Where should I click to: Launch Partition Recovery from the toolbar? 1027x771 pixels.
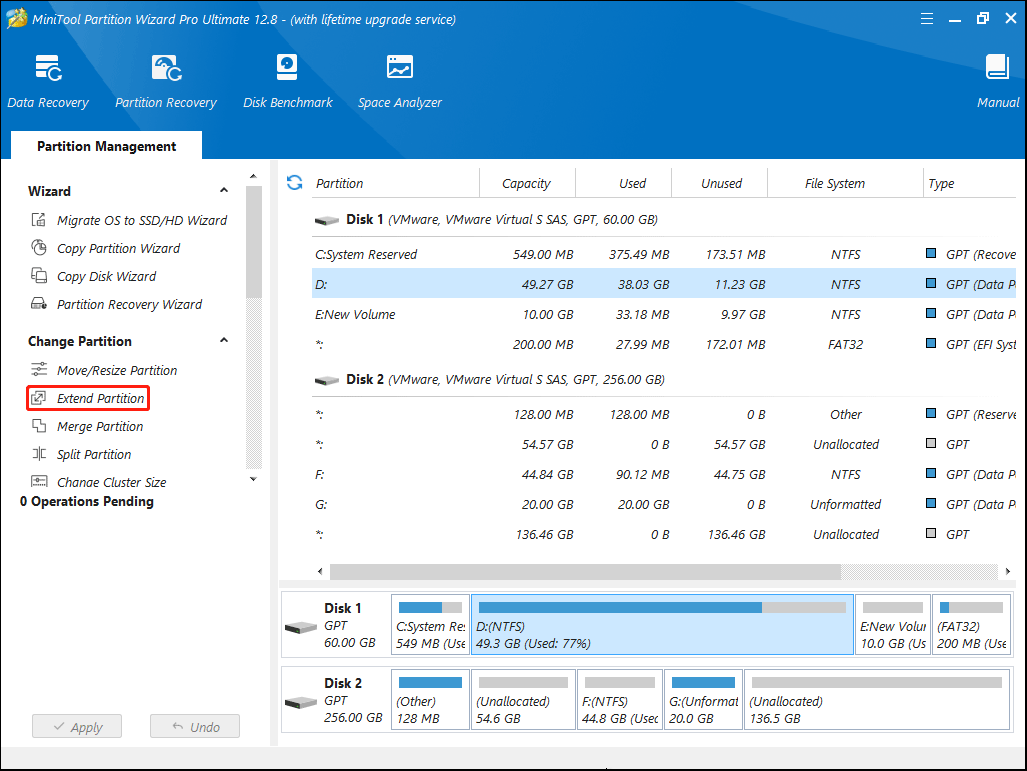pyautogui.click(x=165, y=81)
